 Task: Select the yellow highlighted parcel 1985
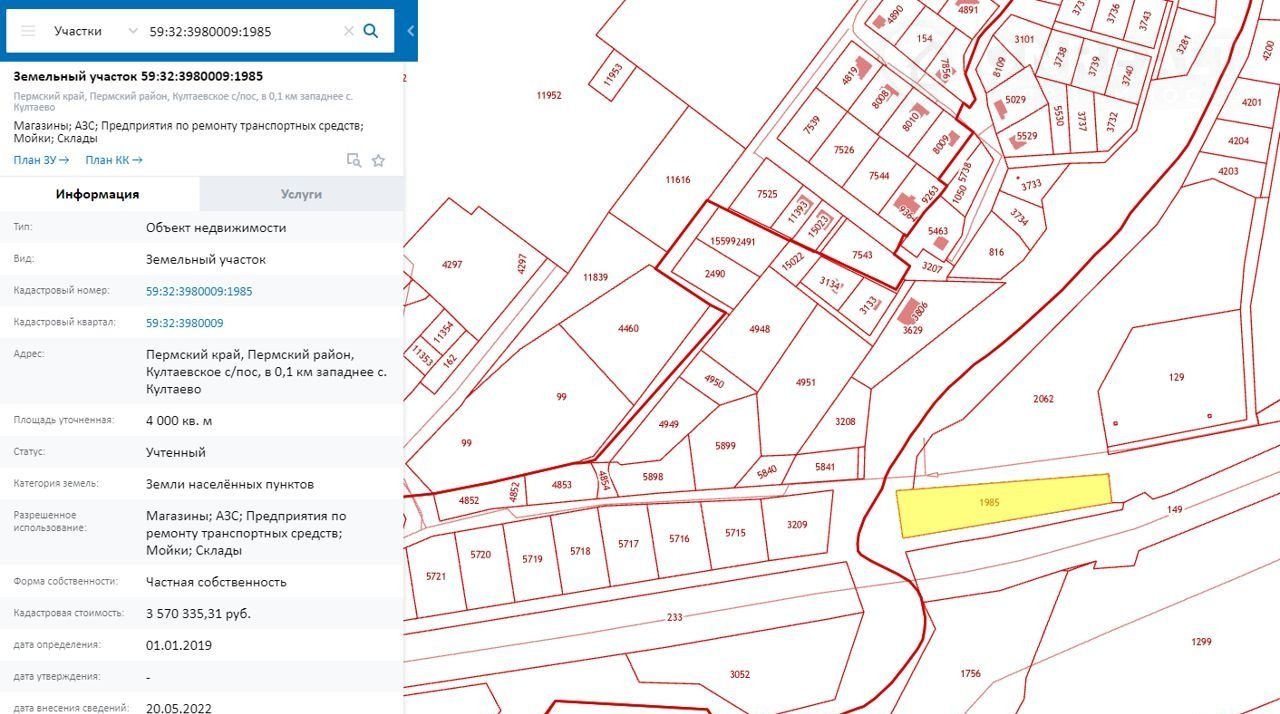1004,505
